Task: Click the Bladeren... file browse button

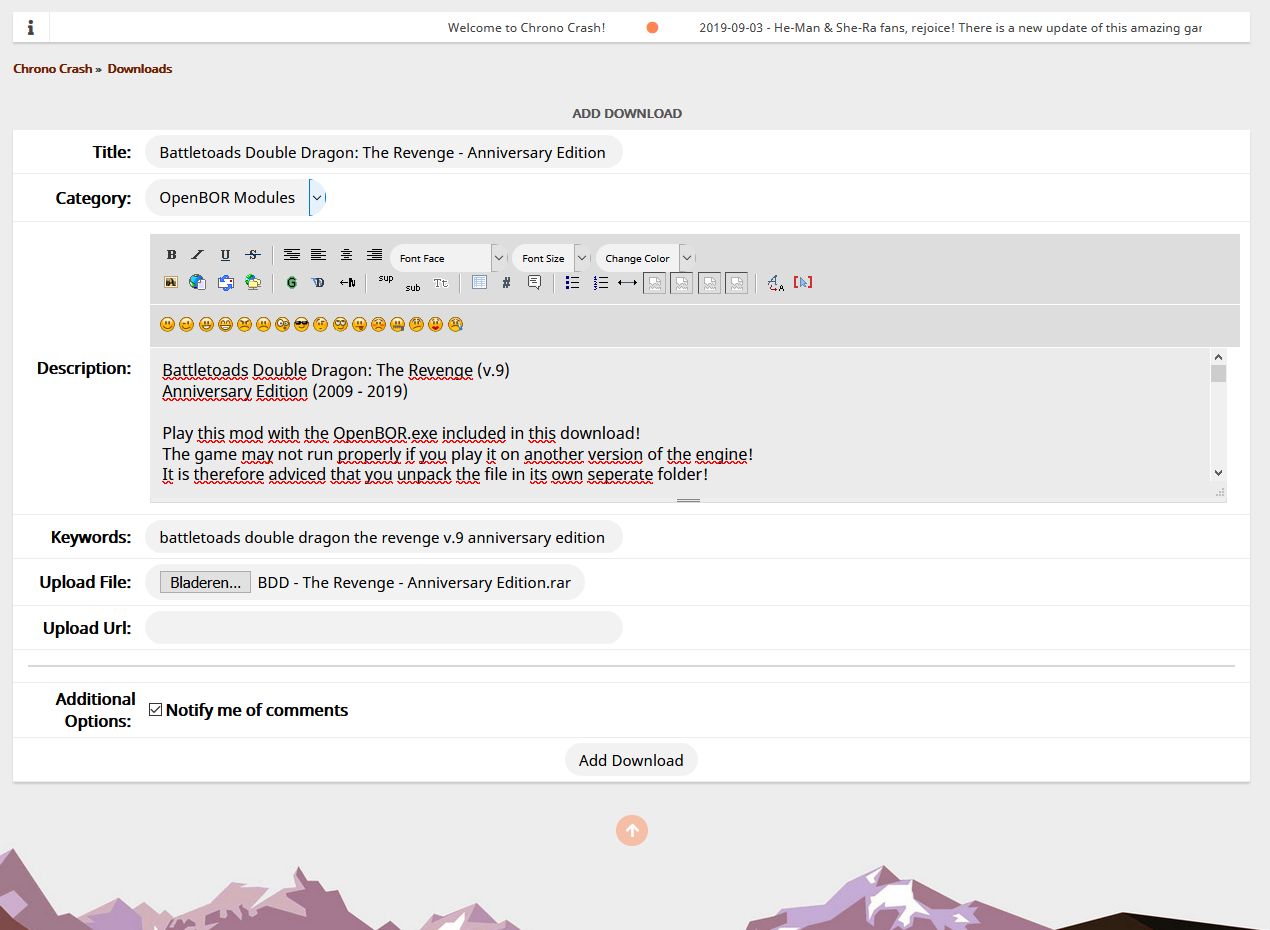Action: click(205, 583)
